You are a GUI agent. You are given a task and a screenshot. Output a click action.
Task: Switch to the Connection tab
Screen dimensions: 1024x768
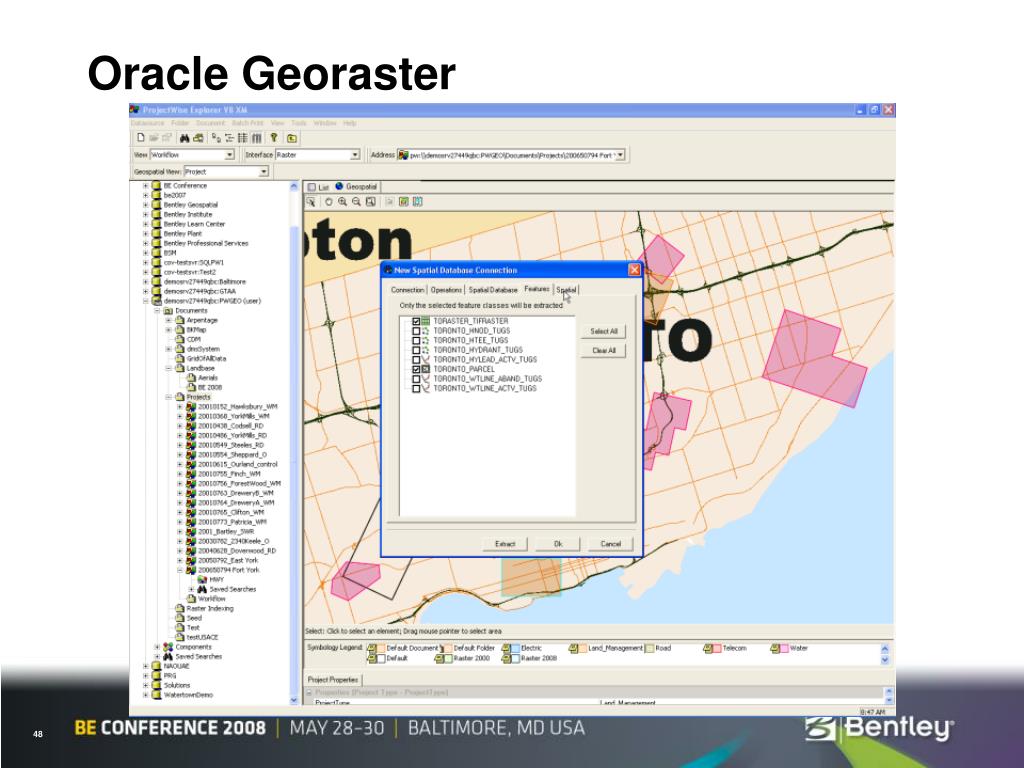pos(408,289)
